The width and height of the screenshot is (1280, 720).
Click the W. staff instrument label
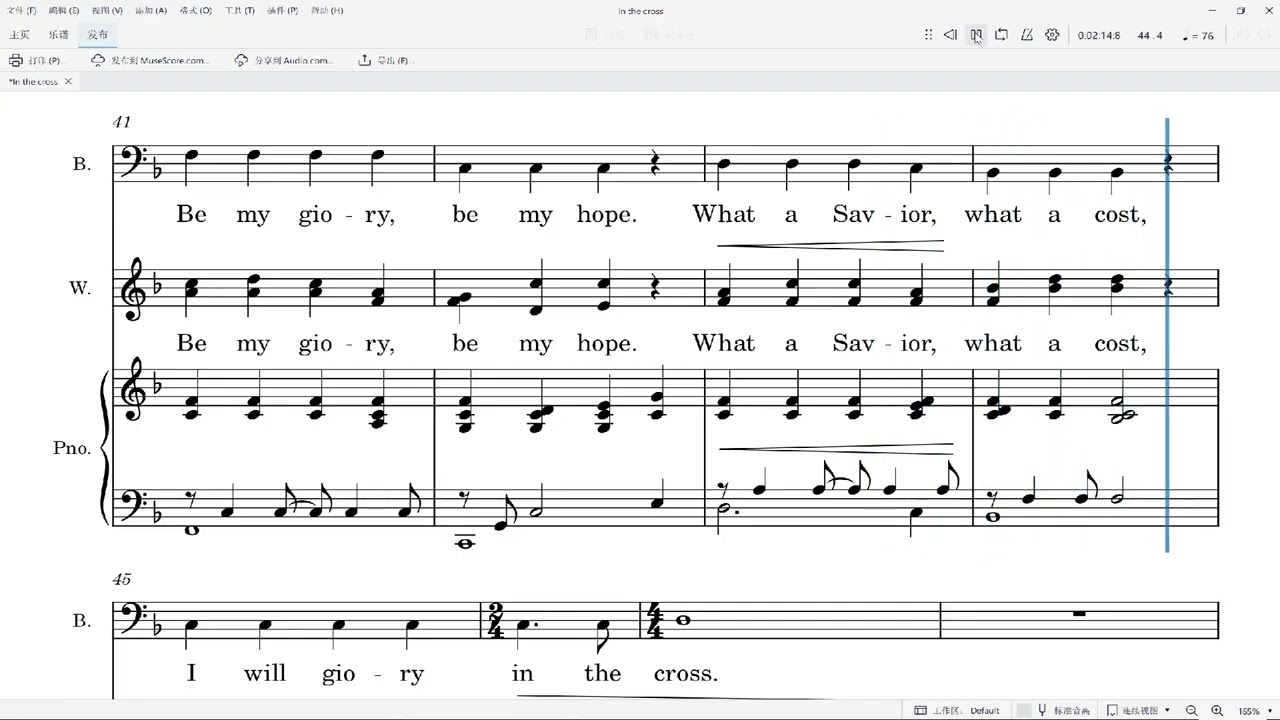[80, 288]
